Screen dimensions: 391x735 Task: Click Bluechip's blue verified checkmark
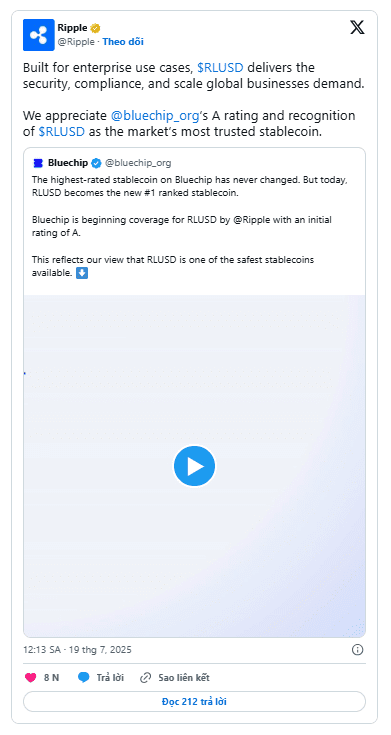click(x=96, y=163)
